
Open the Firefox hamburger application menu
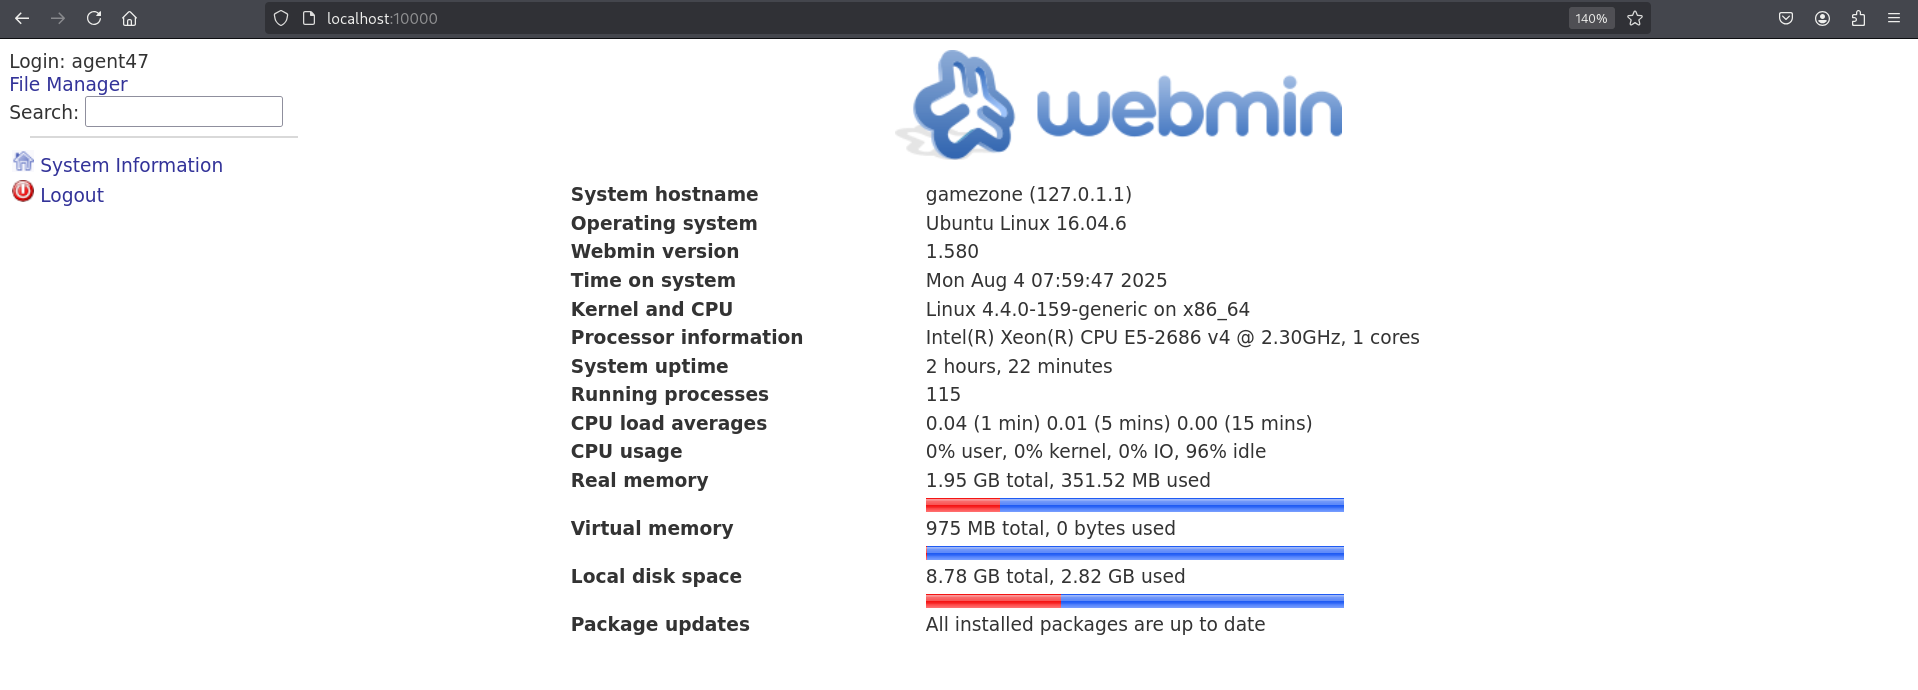pyautogui.click(x=1894, y=18)
